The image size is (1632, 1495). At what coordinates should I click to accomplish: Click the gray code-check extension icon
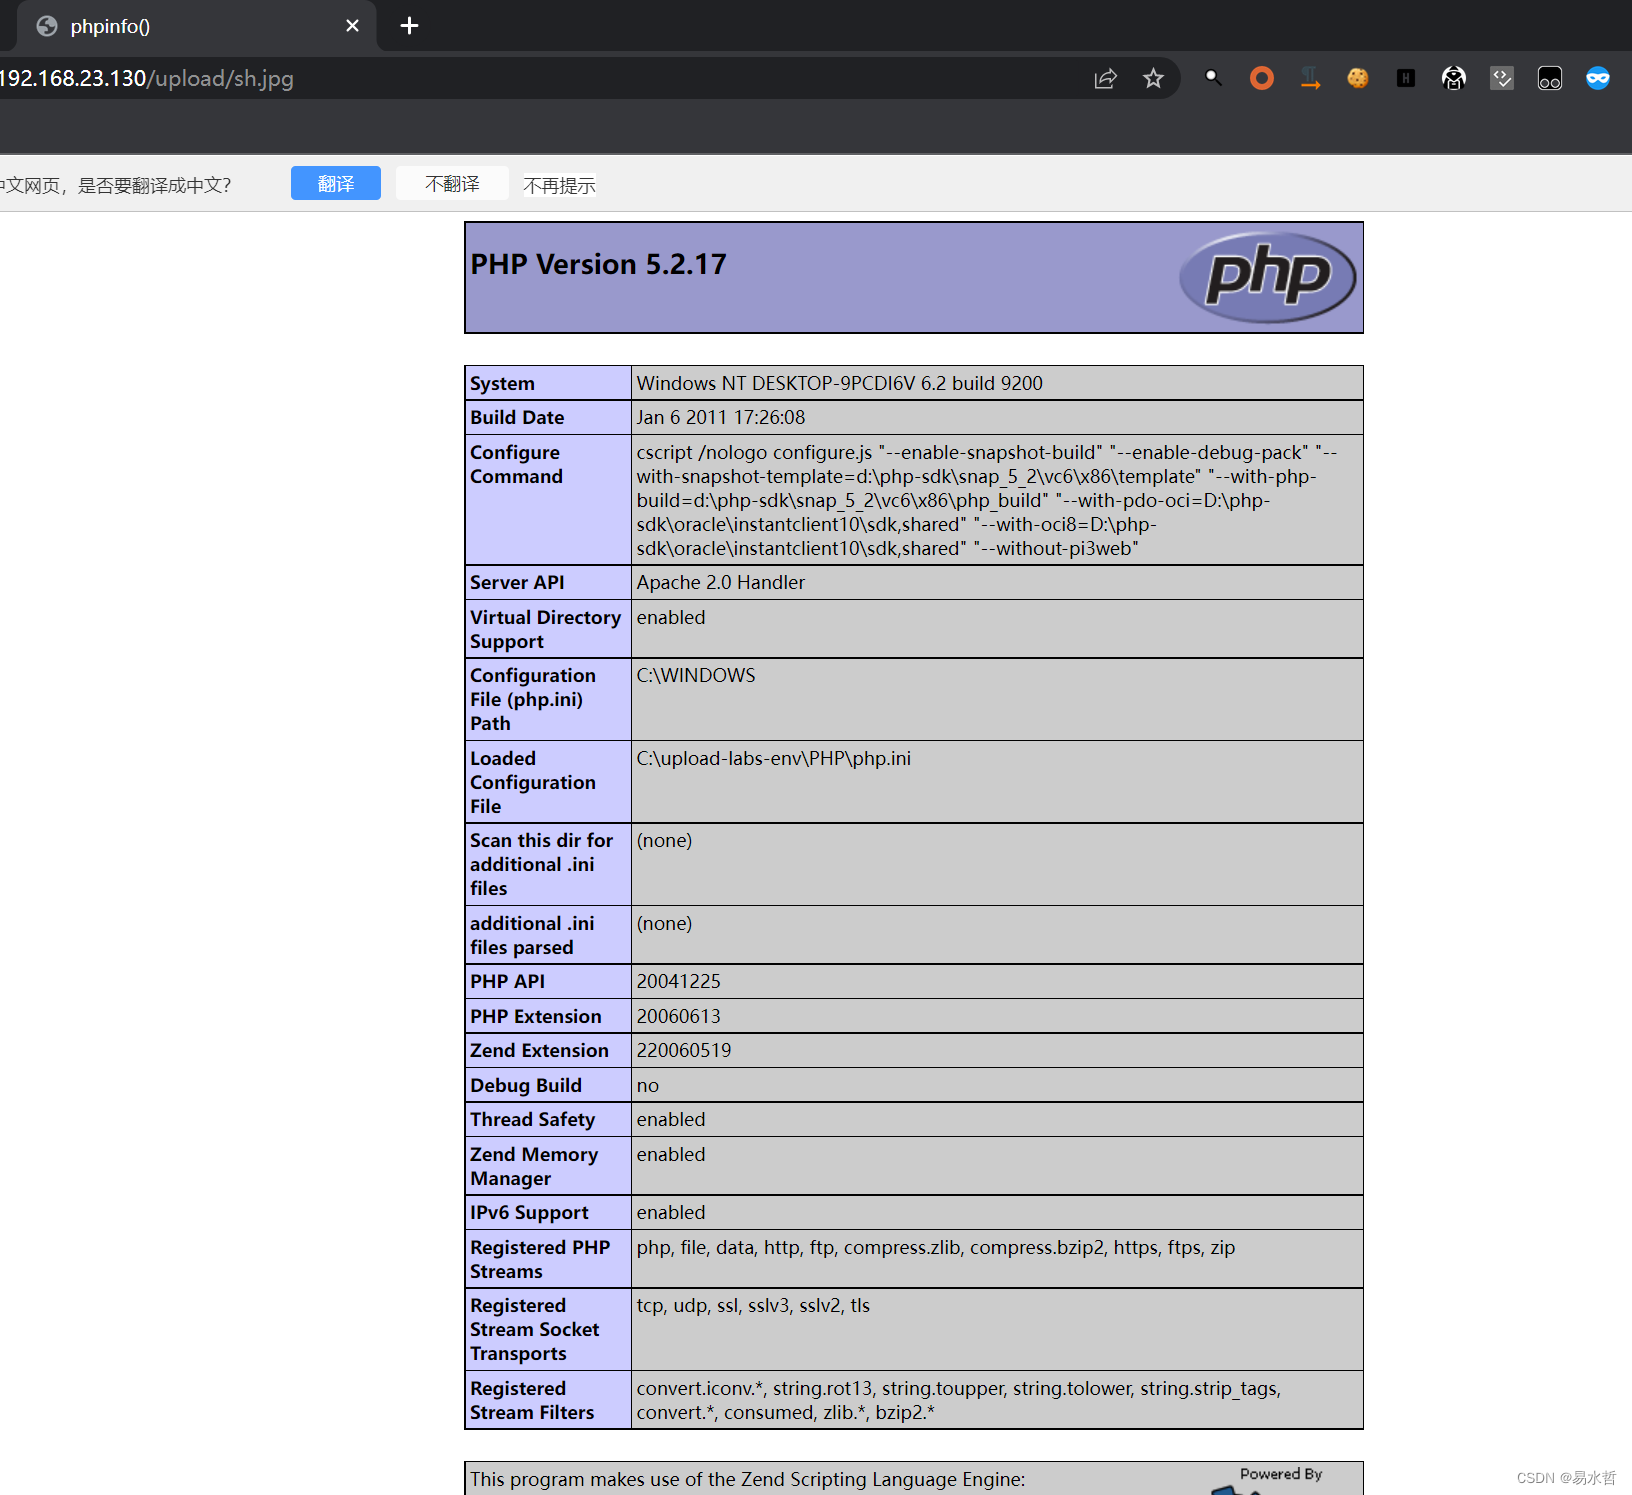(x=1502, y=78)
